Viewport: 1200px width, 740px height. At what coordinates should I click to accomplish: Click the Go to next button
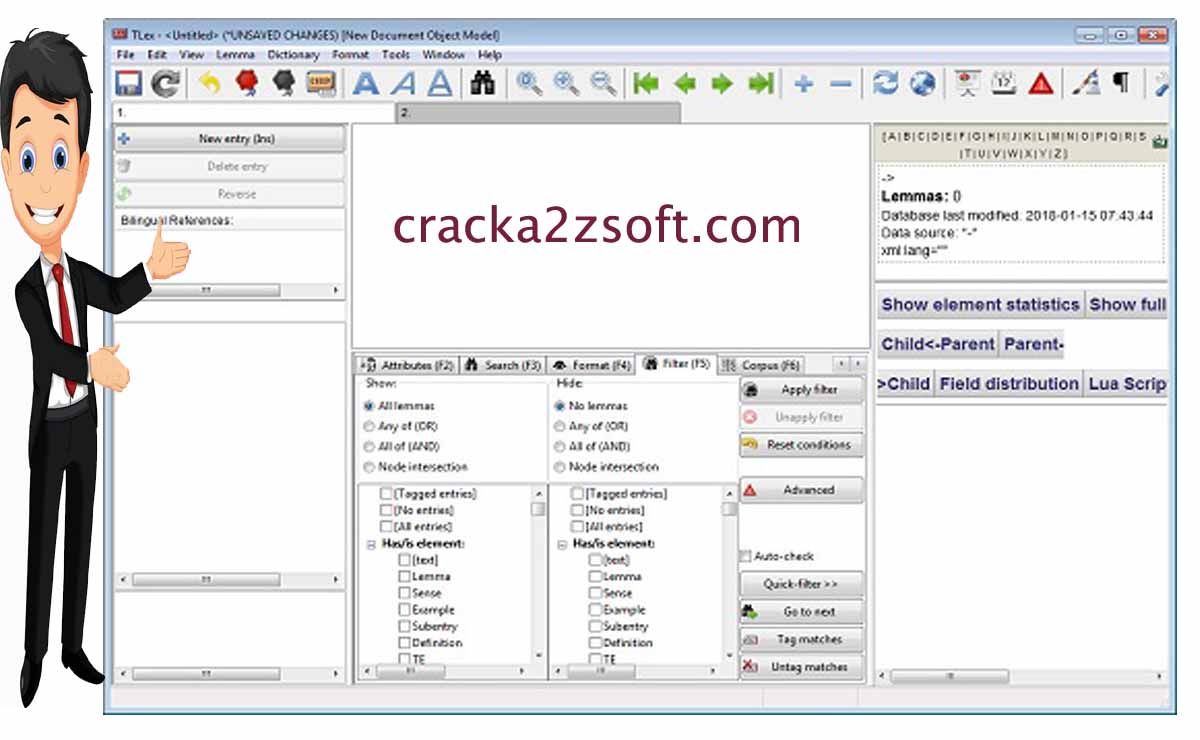[x=801, y=612]
